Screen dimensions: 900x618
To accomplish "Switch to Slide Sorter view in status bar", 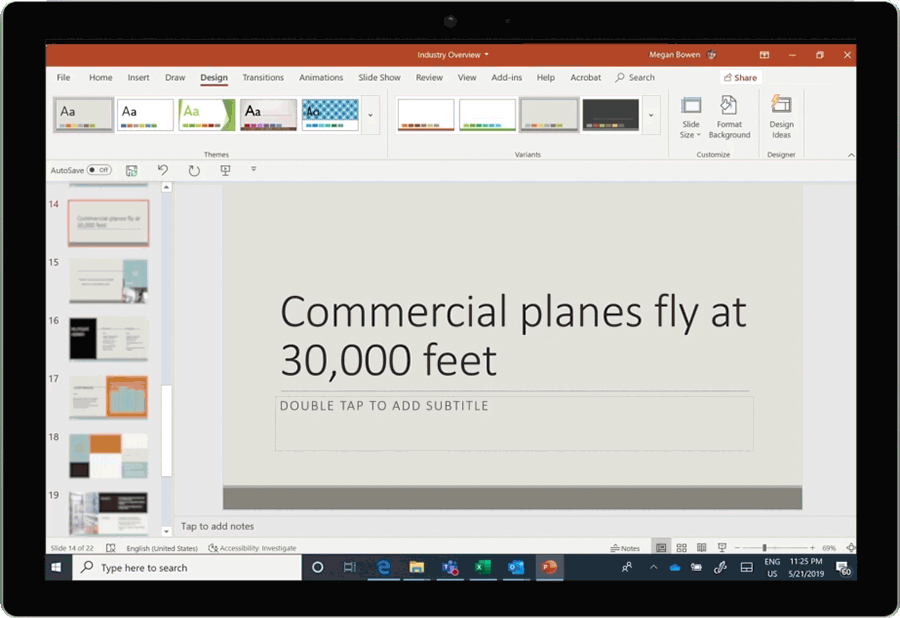I will click(x=681, y=547).
